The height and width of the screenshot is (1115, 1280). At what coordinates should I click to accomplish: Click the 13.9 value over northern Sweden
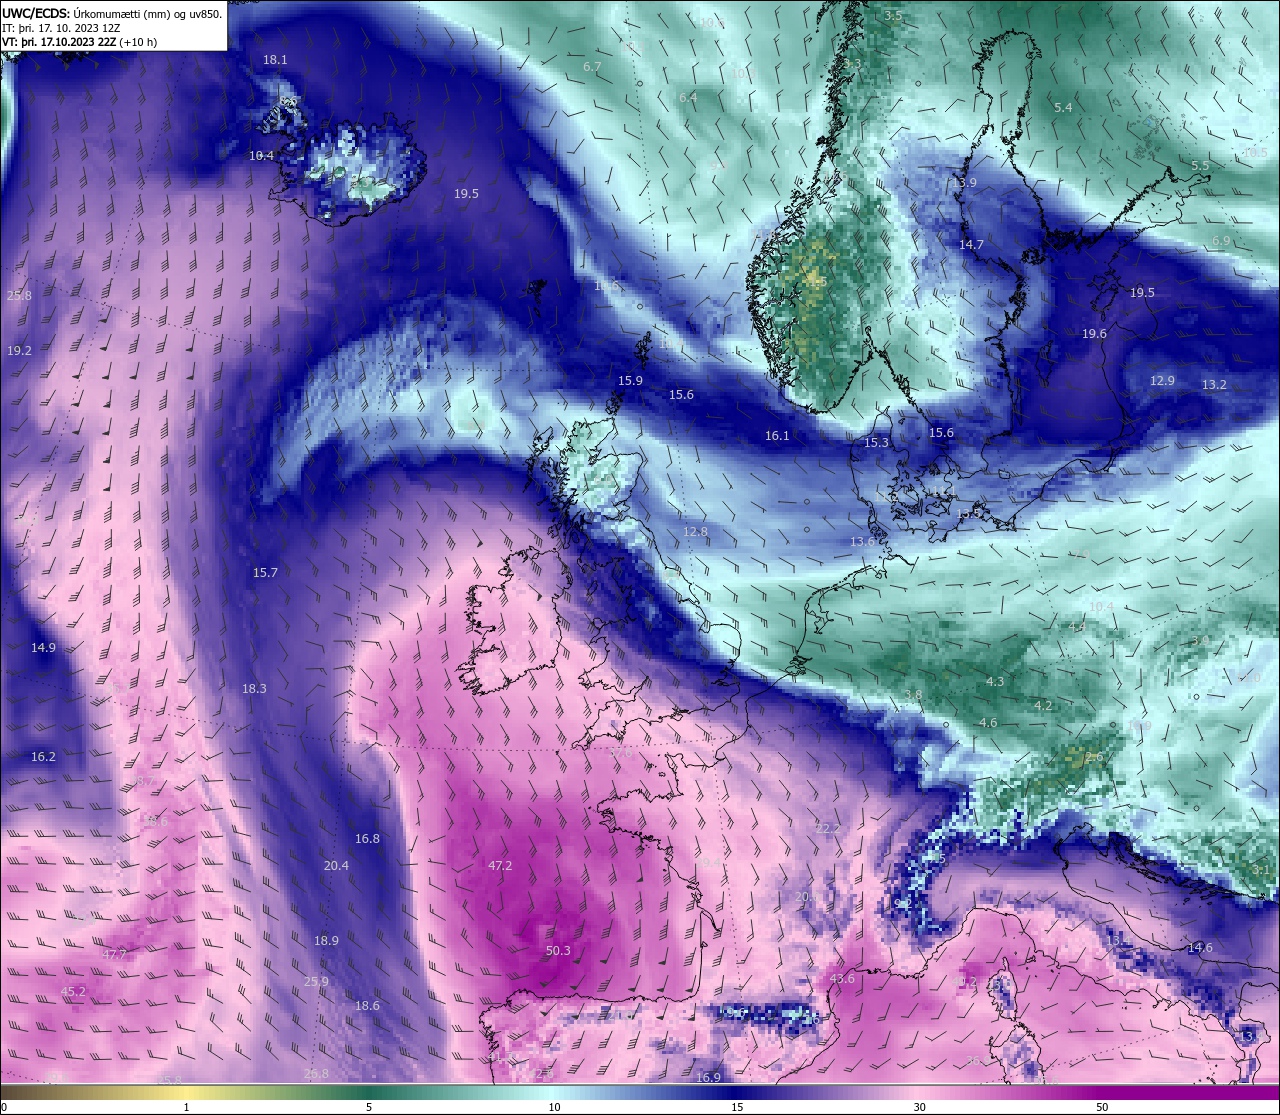tap(964, 183)
